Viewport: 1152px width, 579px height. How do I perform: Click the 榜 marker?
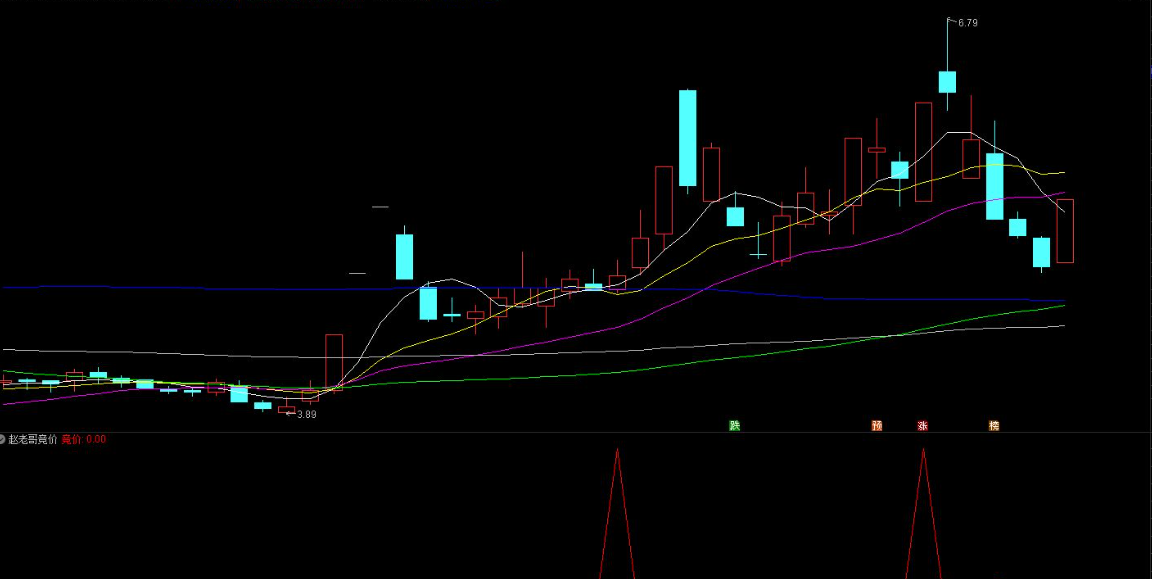click(994, 425)
